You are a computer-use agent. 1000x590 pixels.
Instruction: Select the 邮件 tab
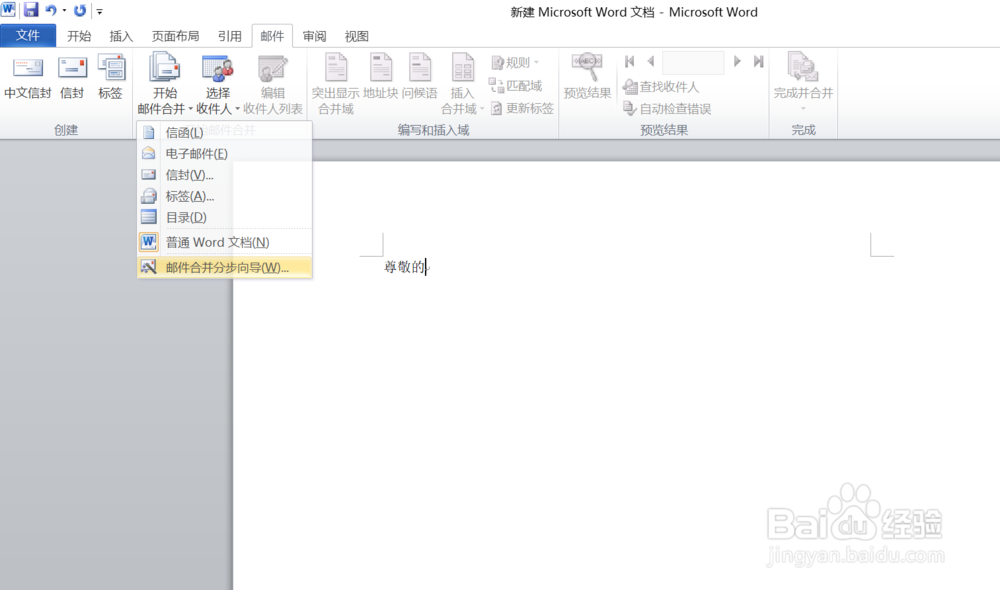pyautogui.click(x=272, y=36)
